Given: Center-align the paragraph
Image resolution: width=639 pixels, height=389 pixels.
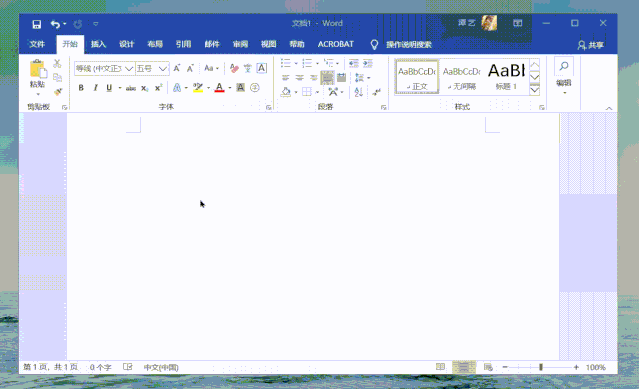Looking at the screenshot, I should [x=300, y=77].
